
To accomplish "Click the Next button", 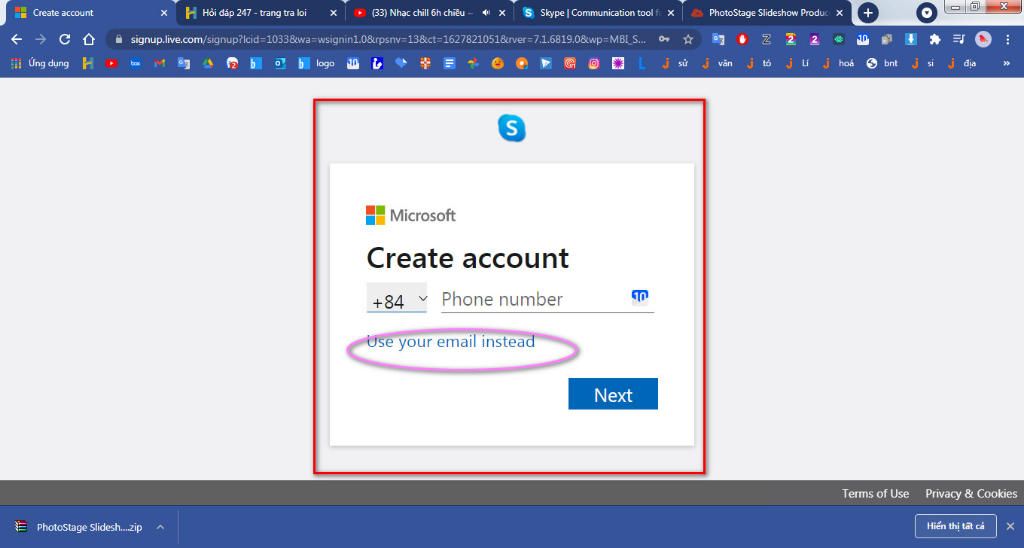I will [613, 394].
